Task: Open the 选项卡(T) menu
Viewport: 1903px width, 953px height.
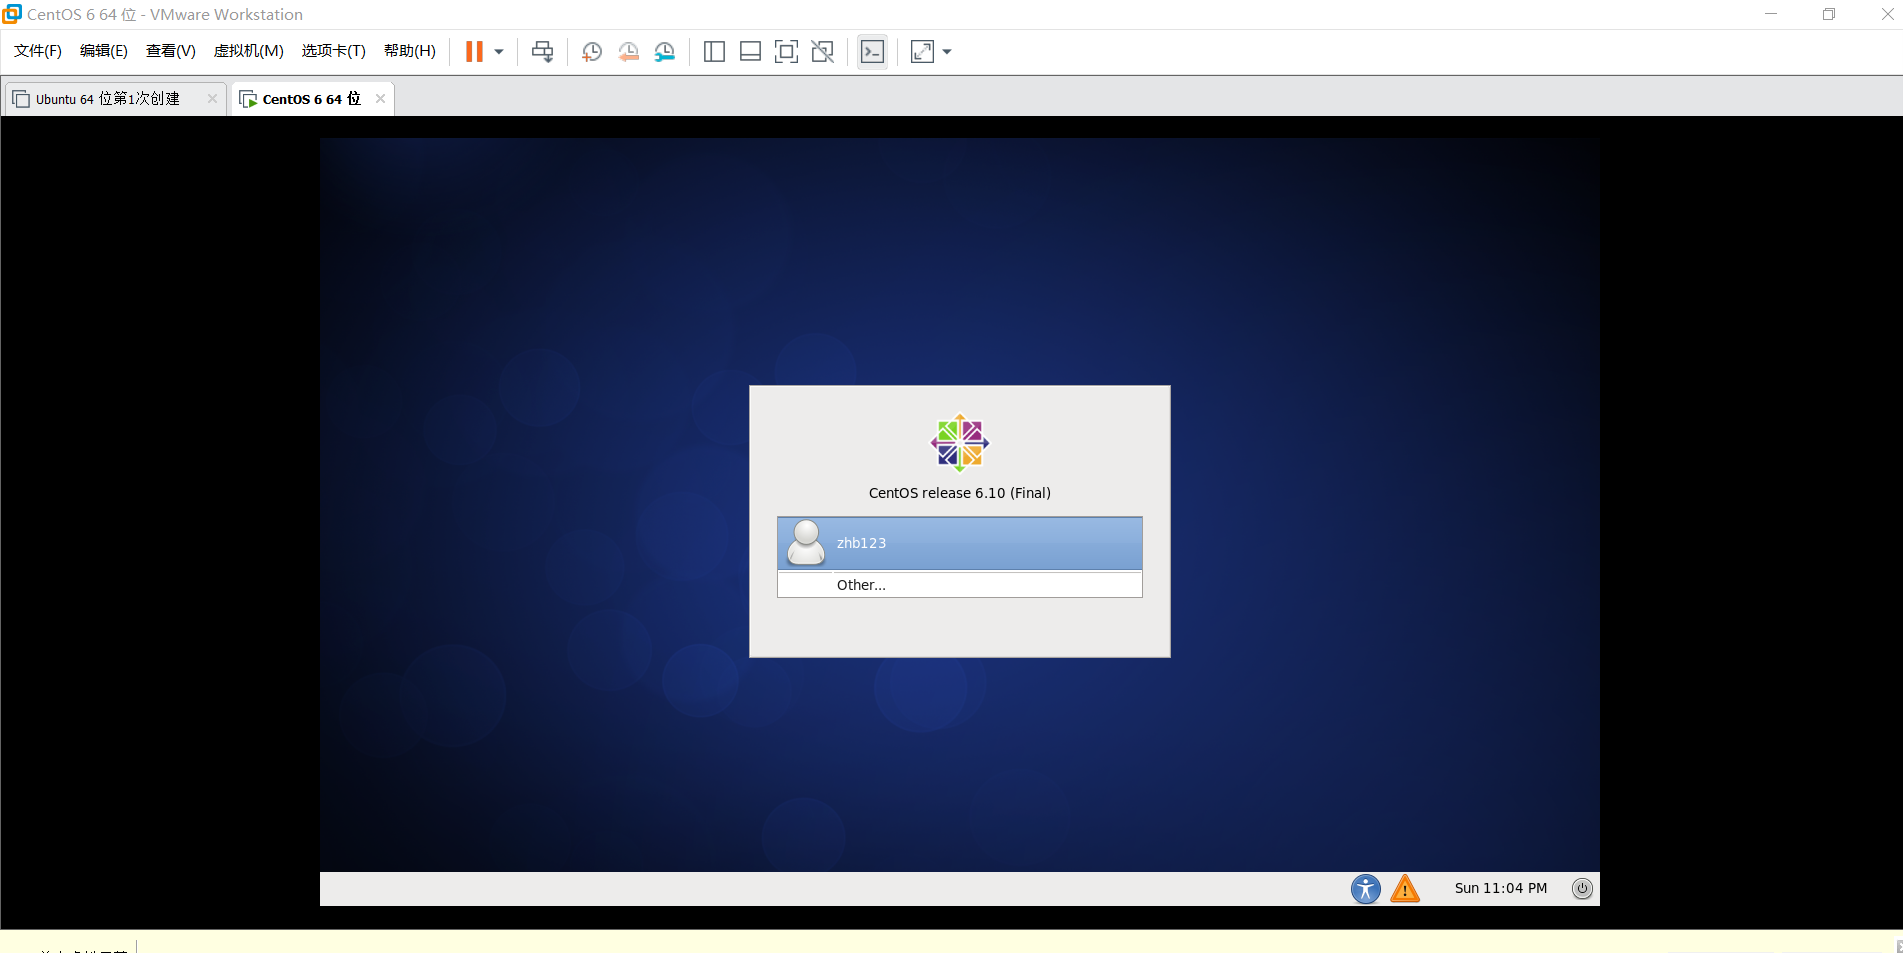Action: click(333, 51)
